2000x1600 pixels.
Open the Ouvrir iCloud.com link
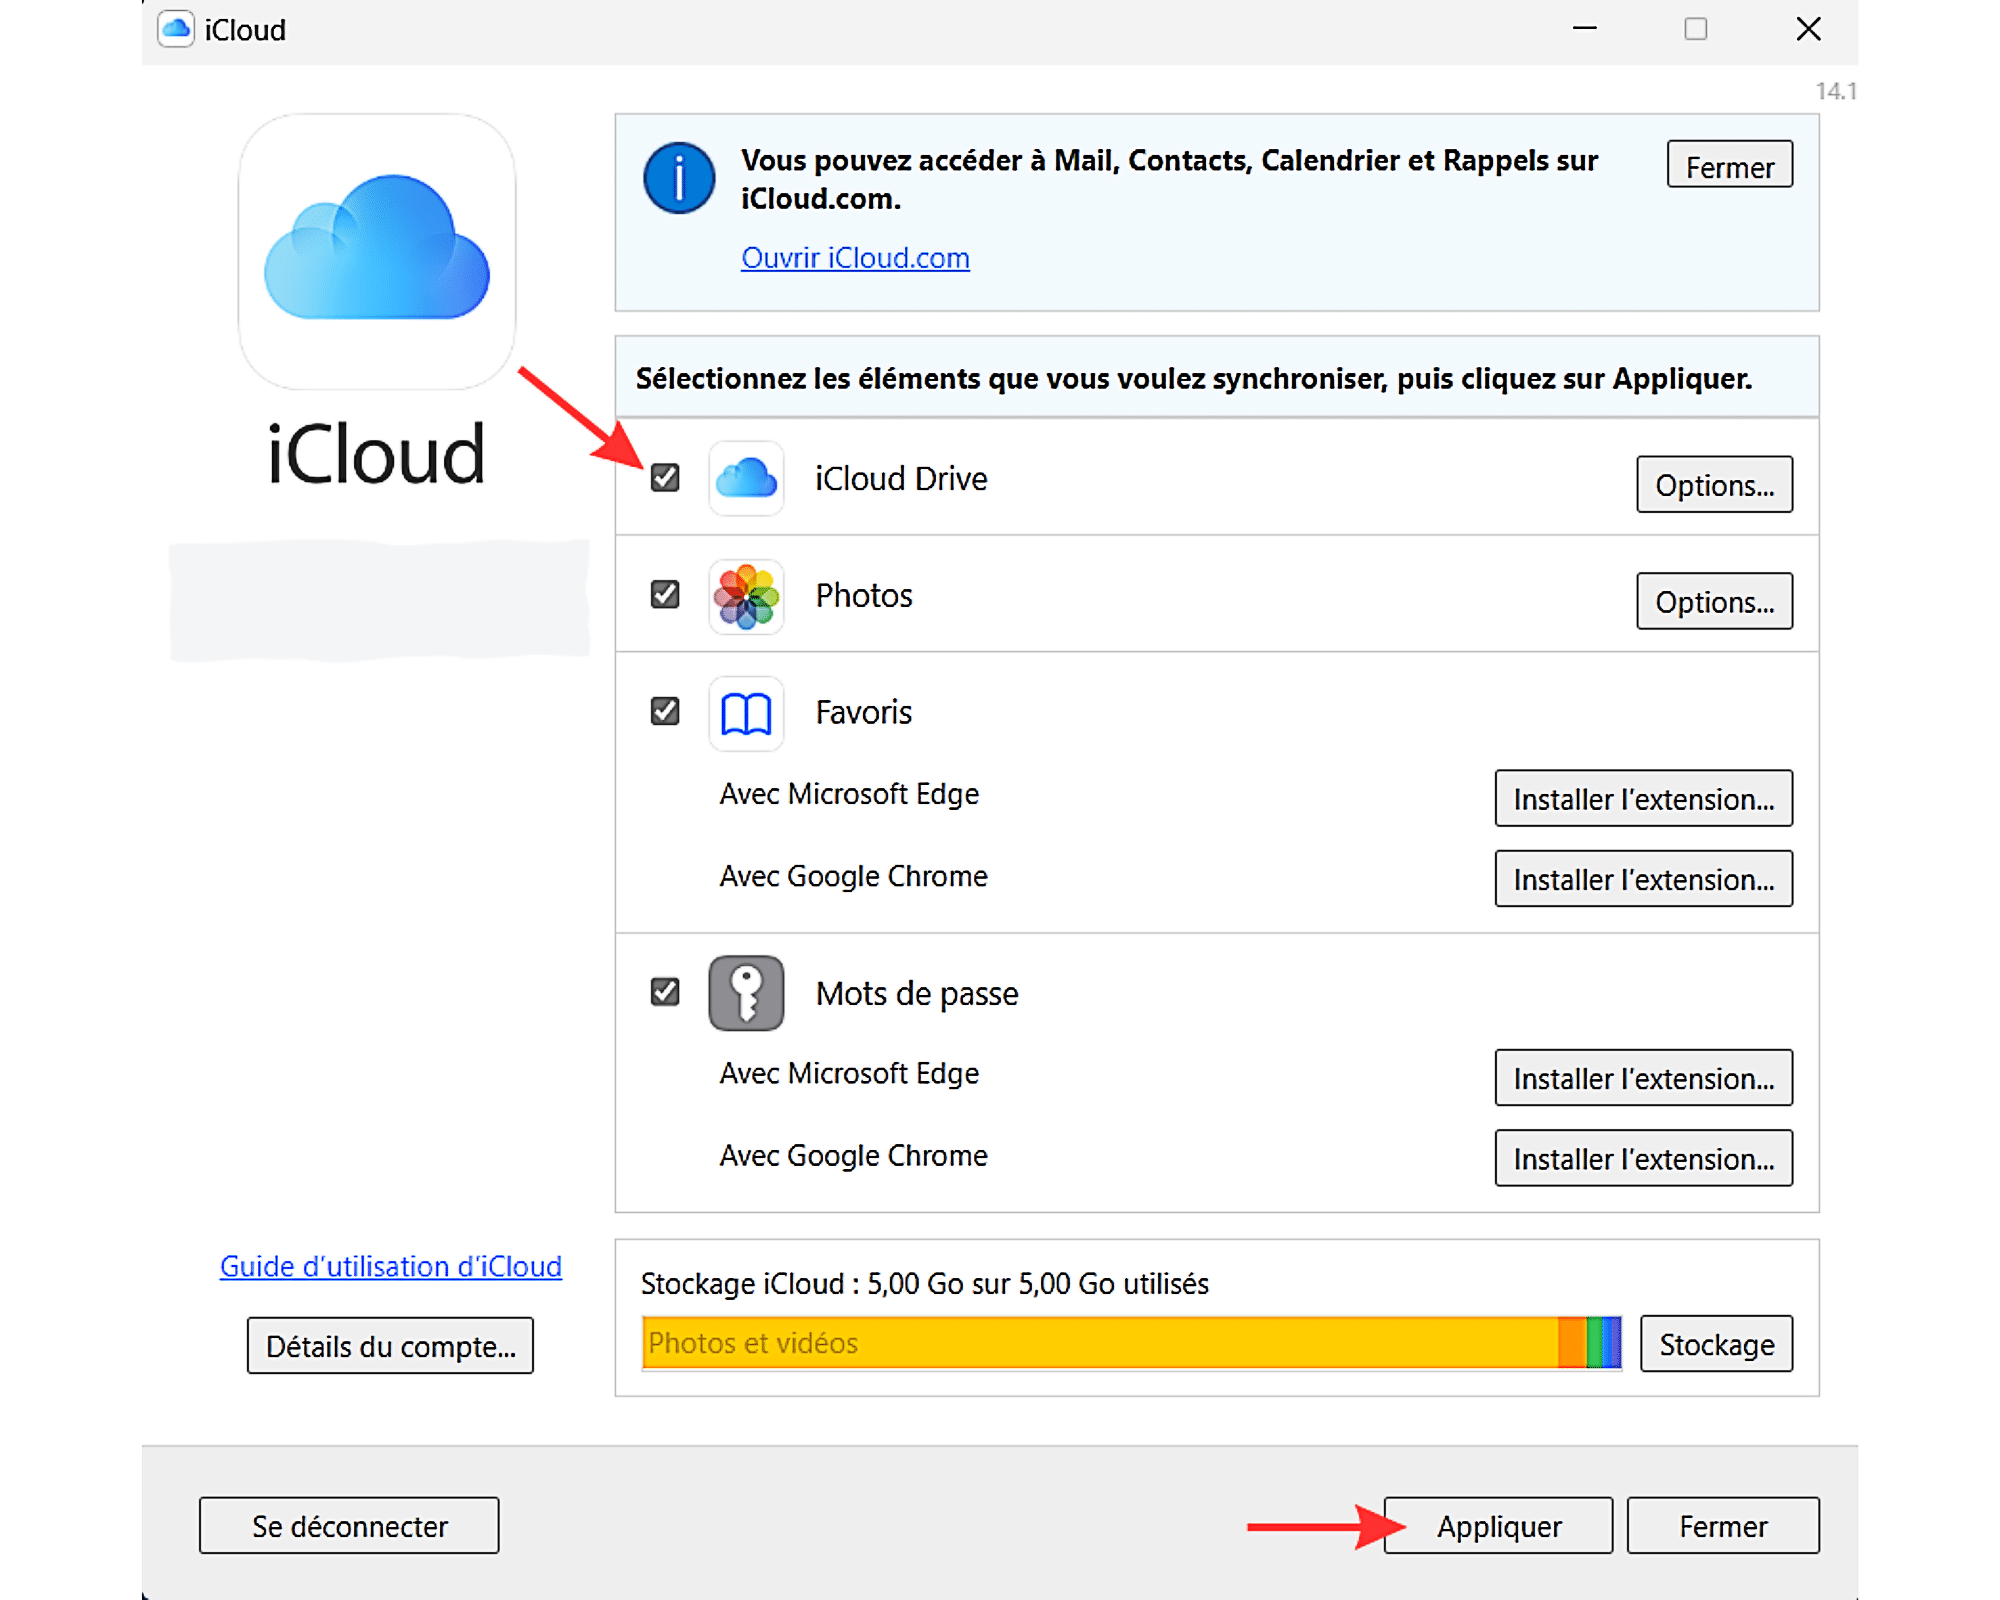(x=855, y=258)
